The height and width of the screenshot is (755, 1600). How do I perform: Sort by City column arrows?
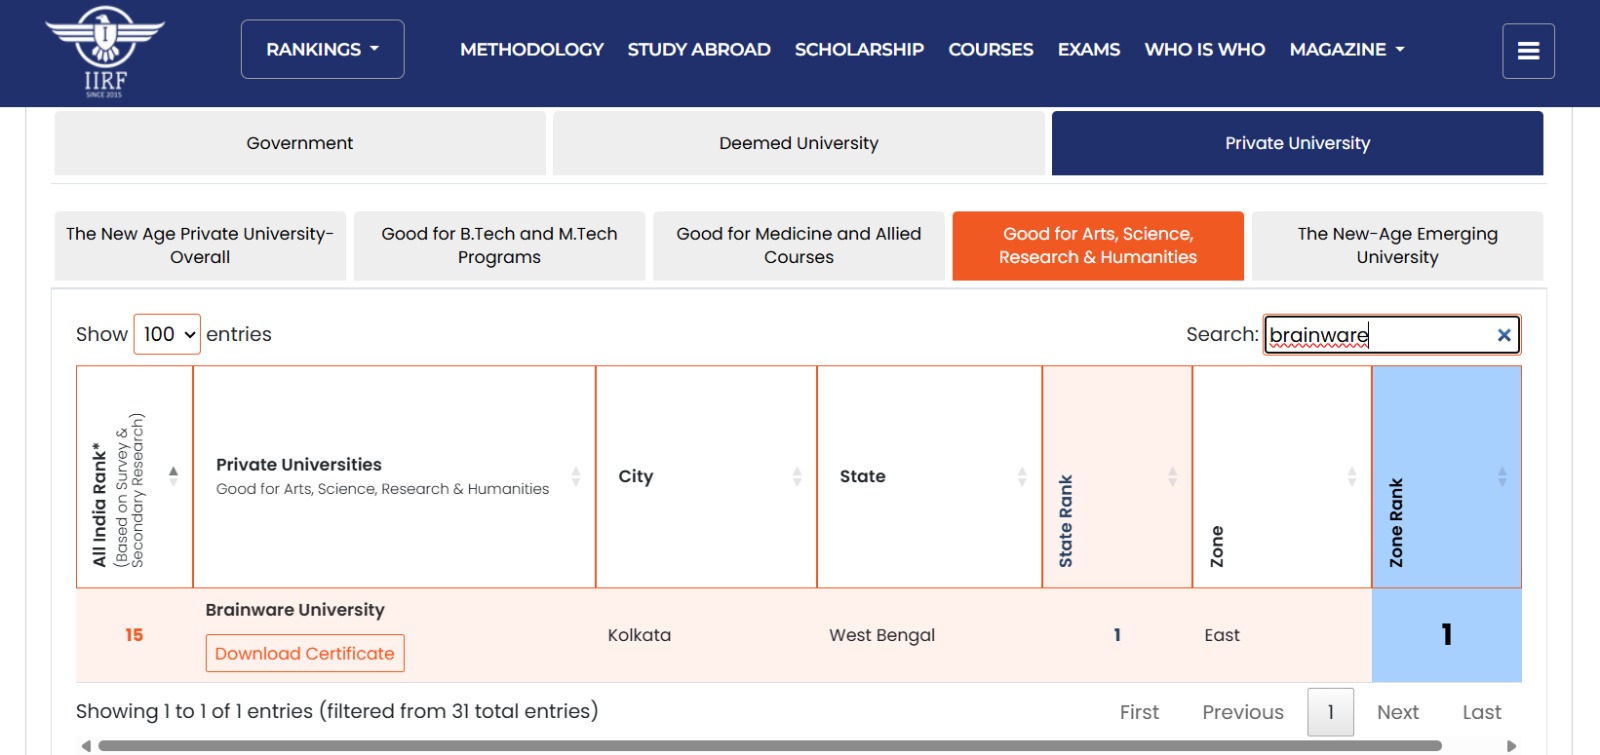pos(797,476)
